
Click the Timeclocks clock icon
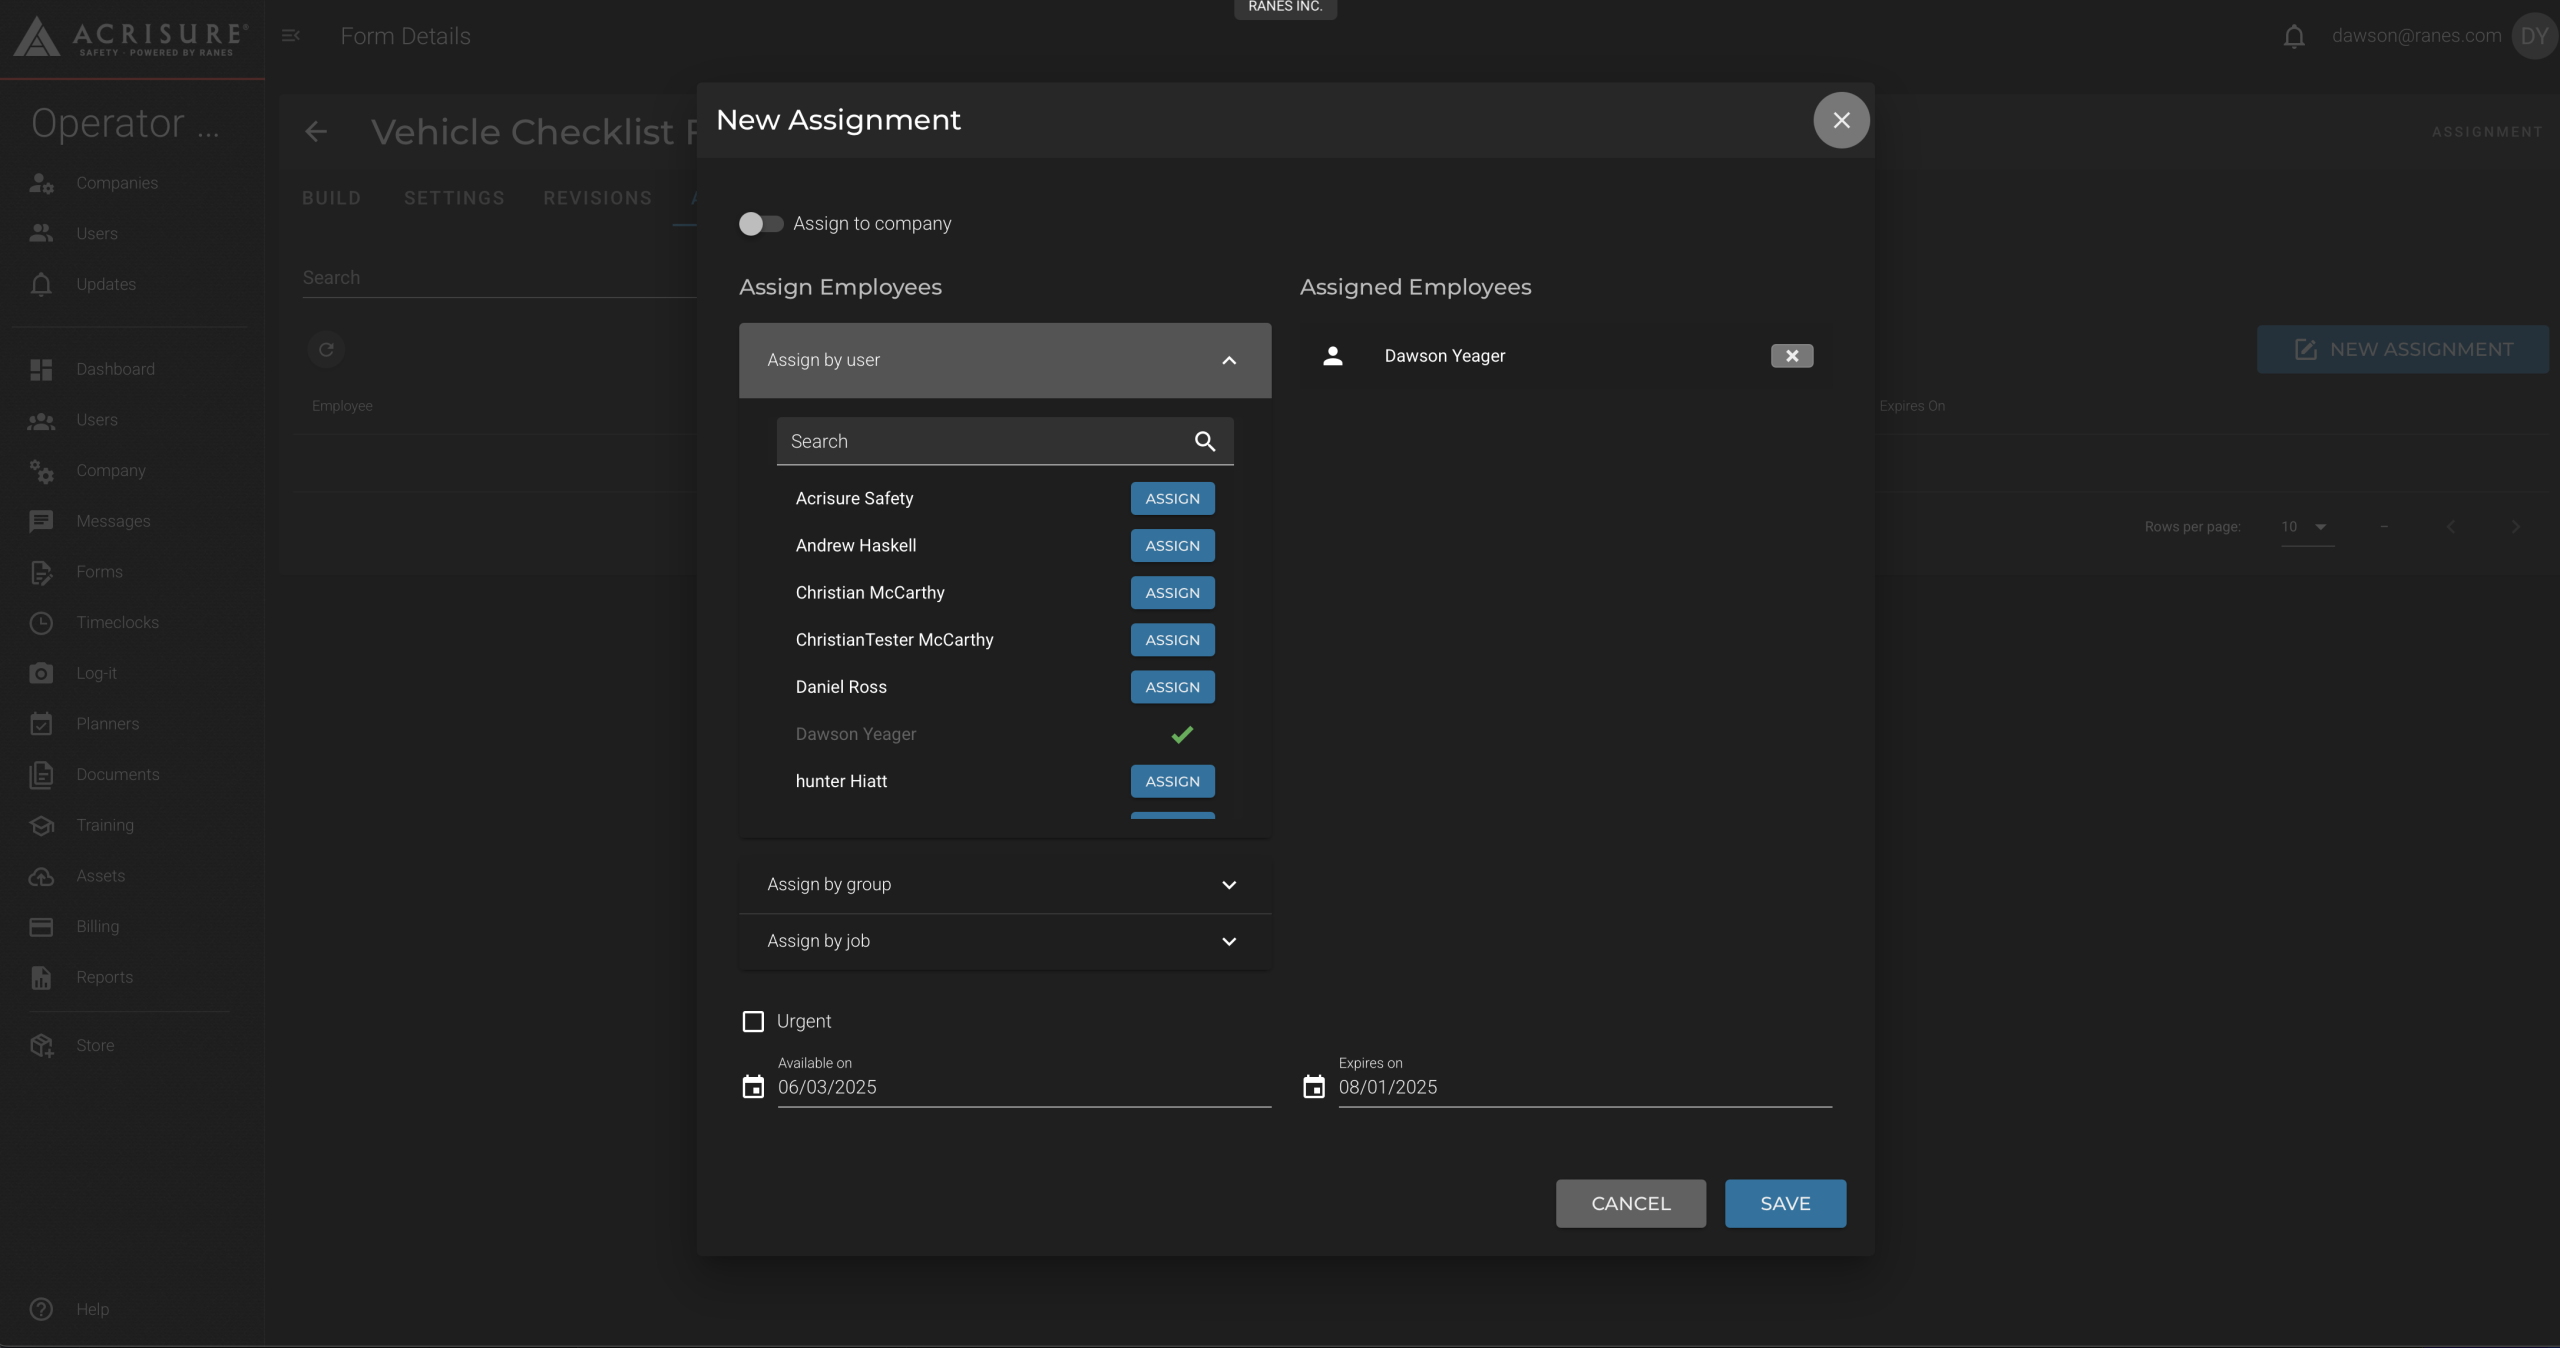[41, 623]
